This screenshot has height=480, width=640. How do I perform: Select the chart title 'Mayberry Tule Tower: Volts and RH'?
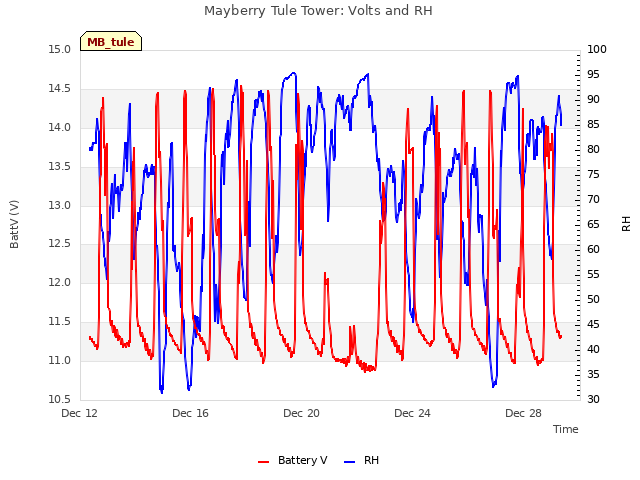(318, 10)
